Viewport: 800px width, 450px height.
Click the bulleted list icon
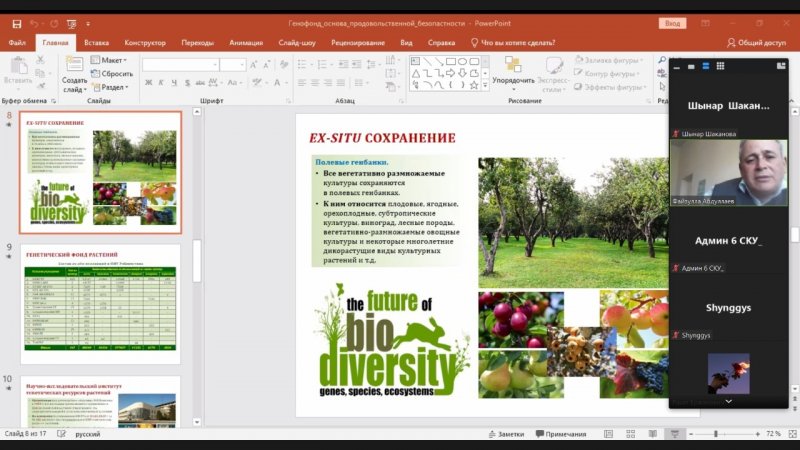pos(304,64)
